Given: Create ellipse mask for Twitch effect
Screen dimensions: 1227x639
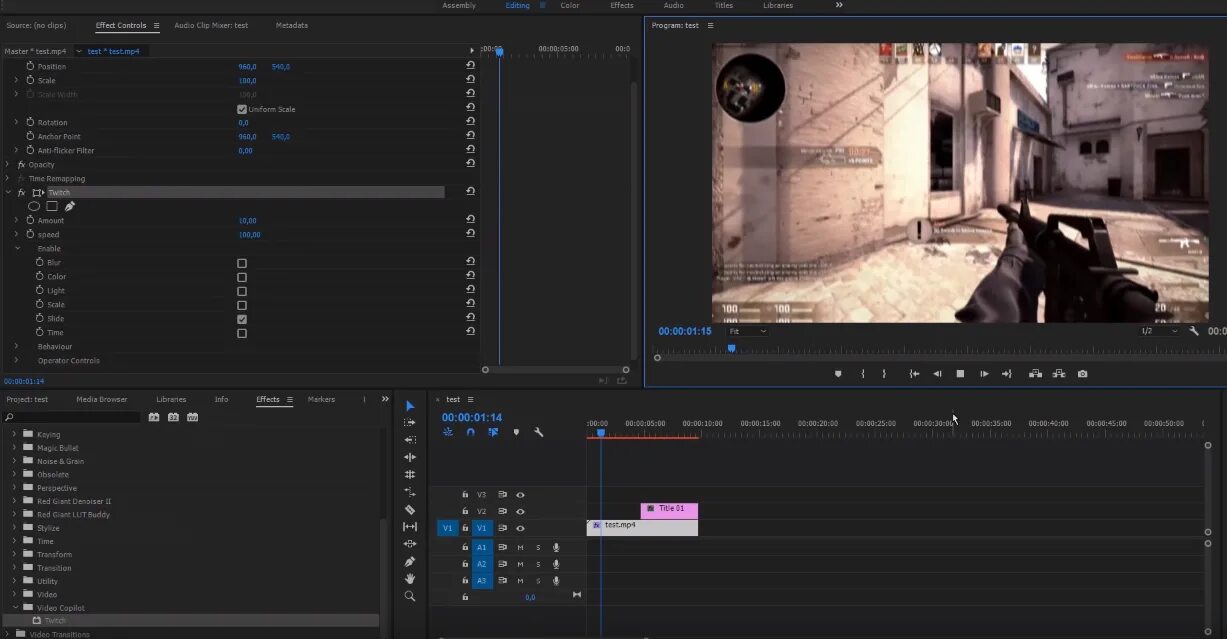Looking at the screenshot, I should click(x=34, y=206).
